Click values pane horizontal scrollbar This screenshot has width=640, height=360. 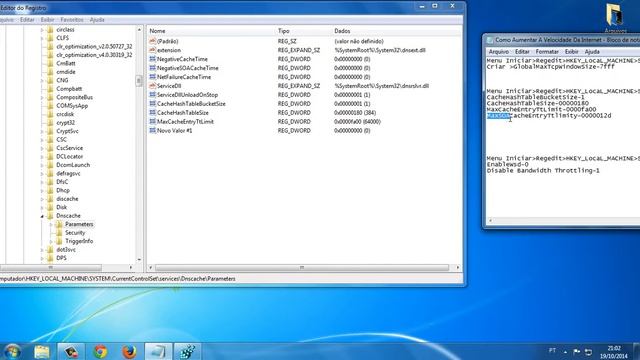302,268
